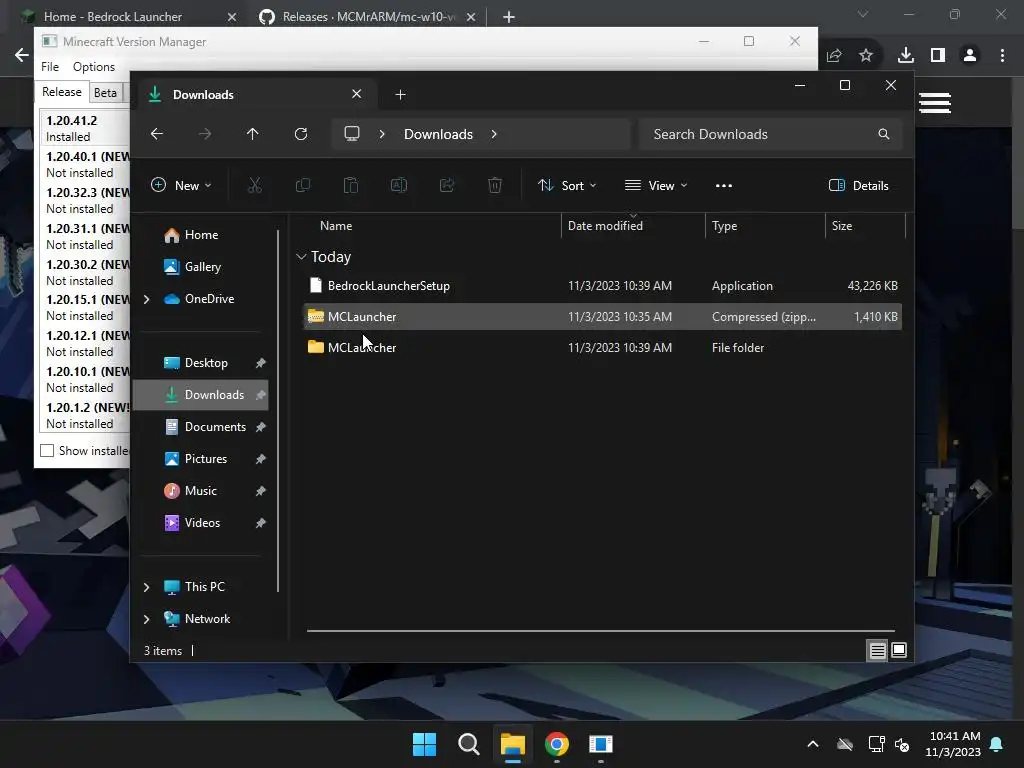Viewport: 1024px width, 768px height.
Task: Click File Explorer on the taskbar
Action: 513,744
